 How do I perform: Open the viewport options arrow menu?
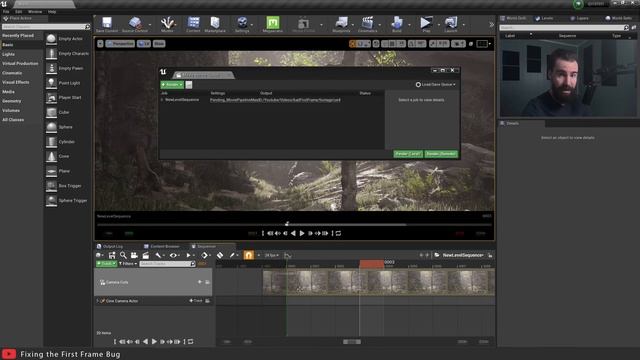point(100,43)
